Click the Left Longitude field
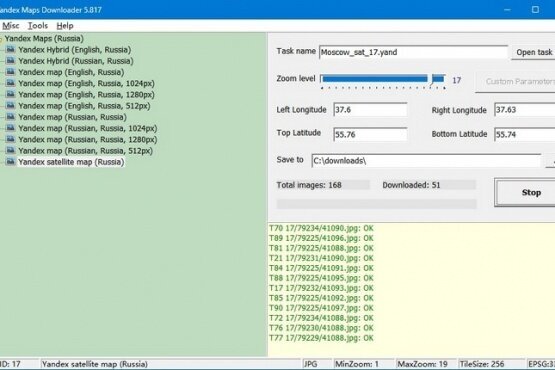Image resolution: width=555 pixels, height=370 pixels. pos(370,110)
